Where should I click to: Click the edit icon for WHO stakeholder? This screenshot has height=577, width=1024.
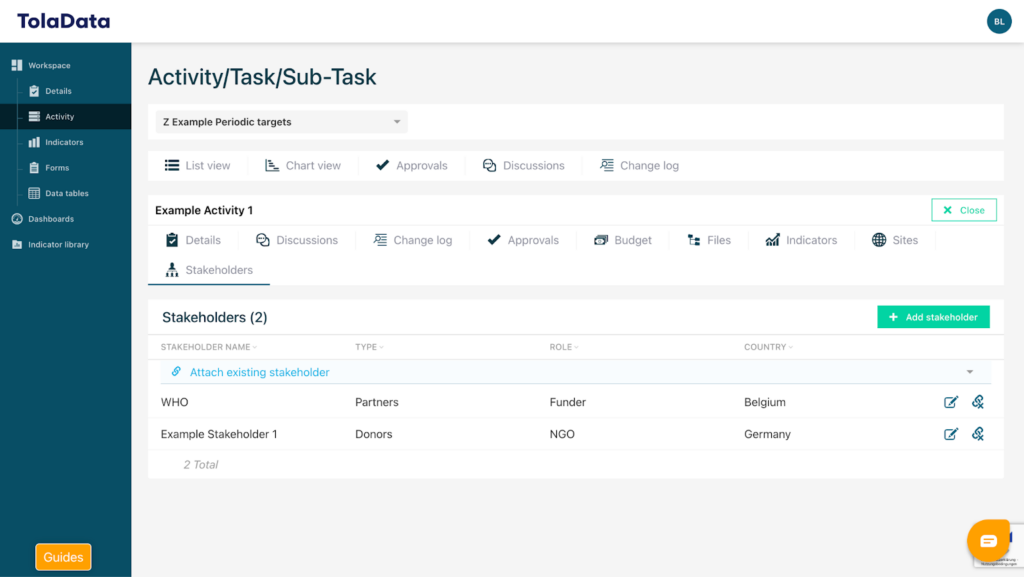[951, 402]
